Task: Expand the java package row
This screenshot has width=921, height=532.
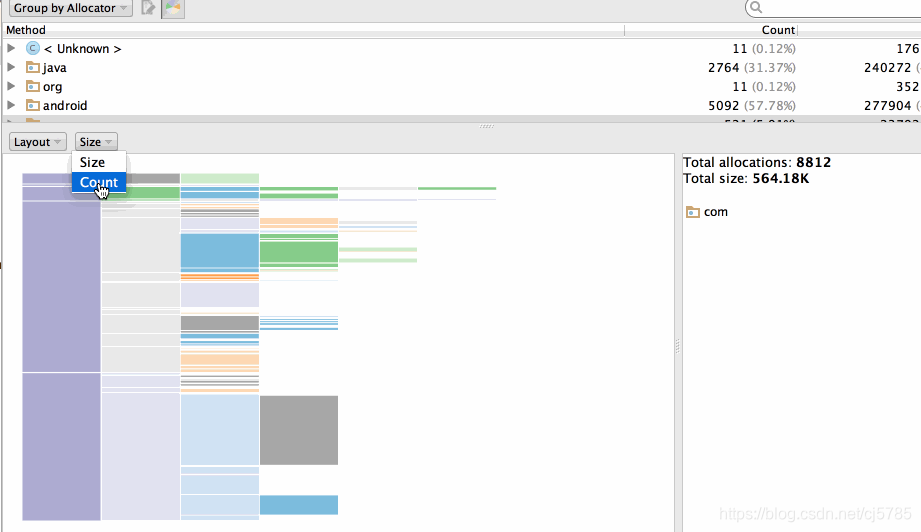Action: (11, 68)
